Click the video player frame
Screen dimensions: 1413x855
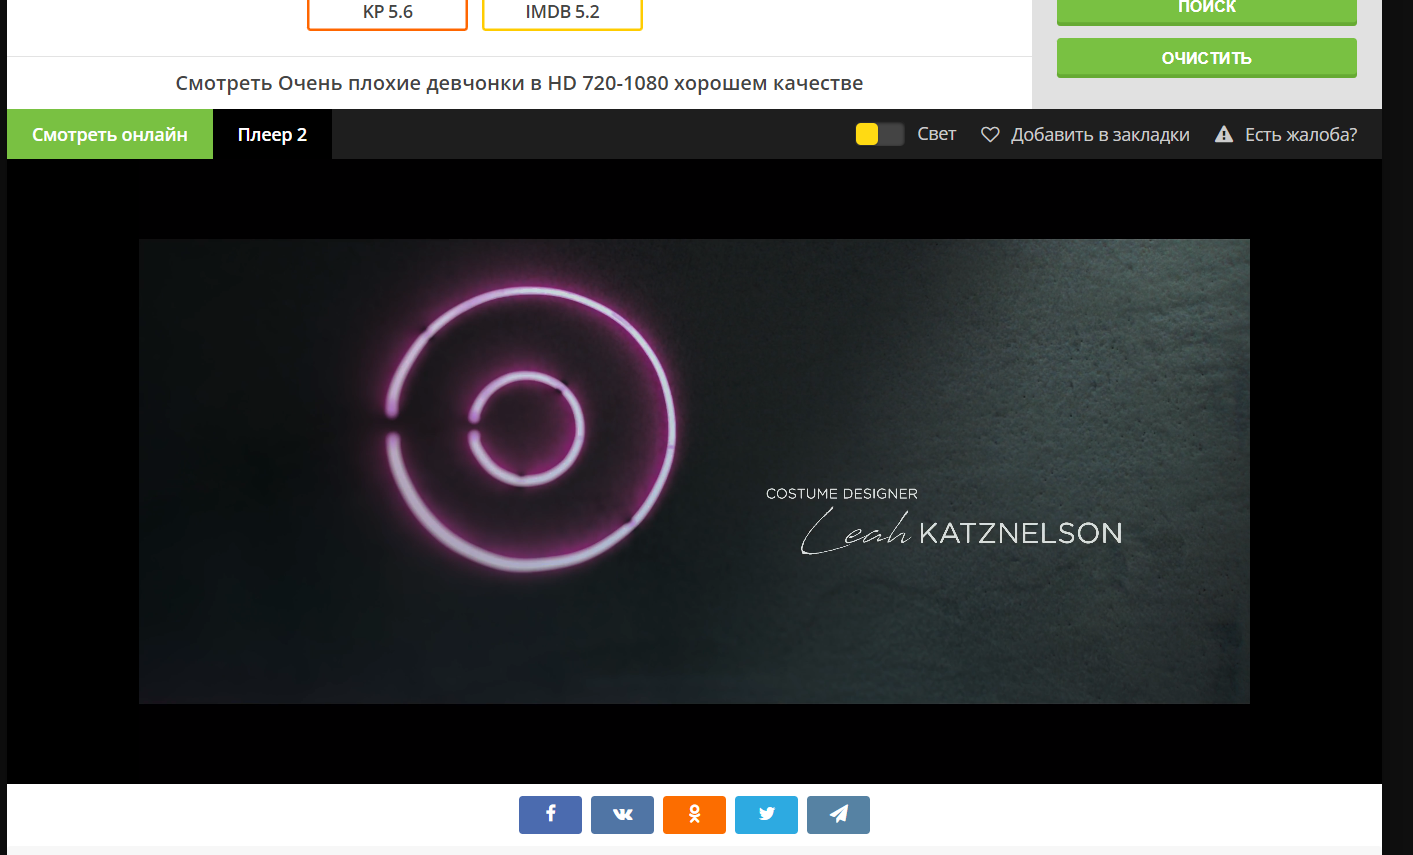(694, 471)
